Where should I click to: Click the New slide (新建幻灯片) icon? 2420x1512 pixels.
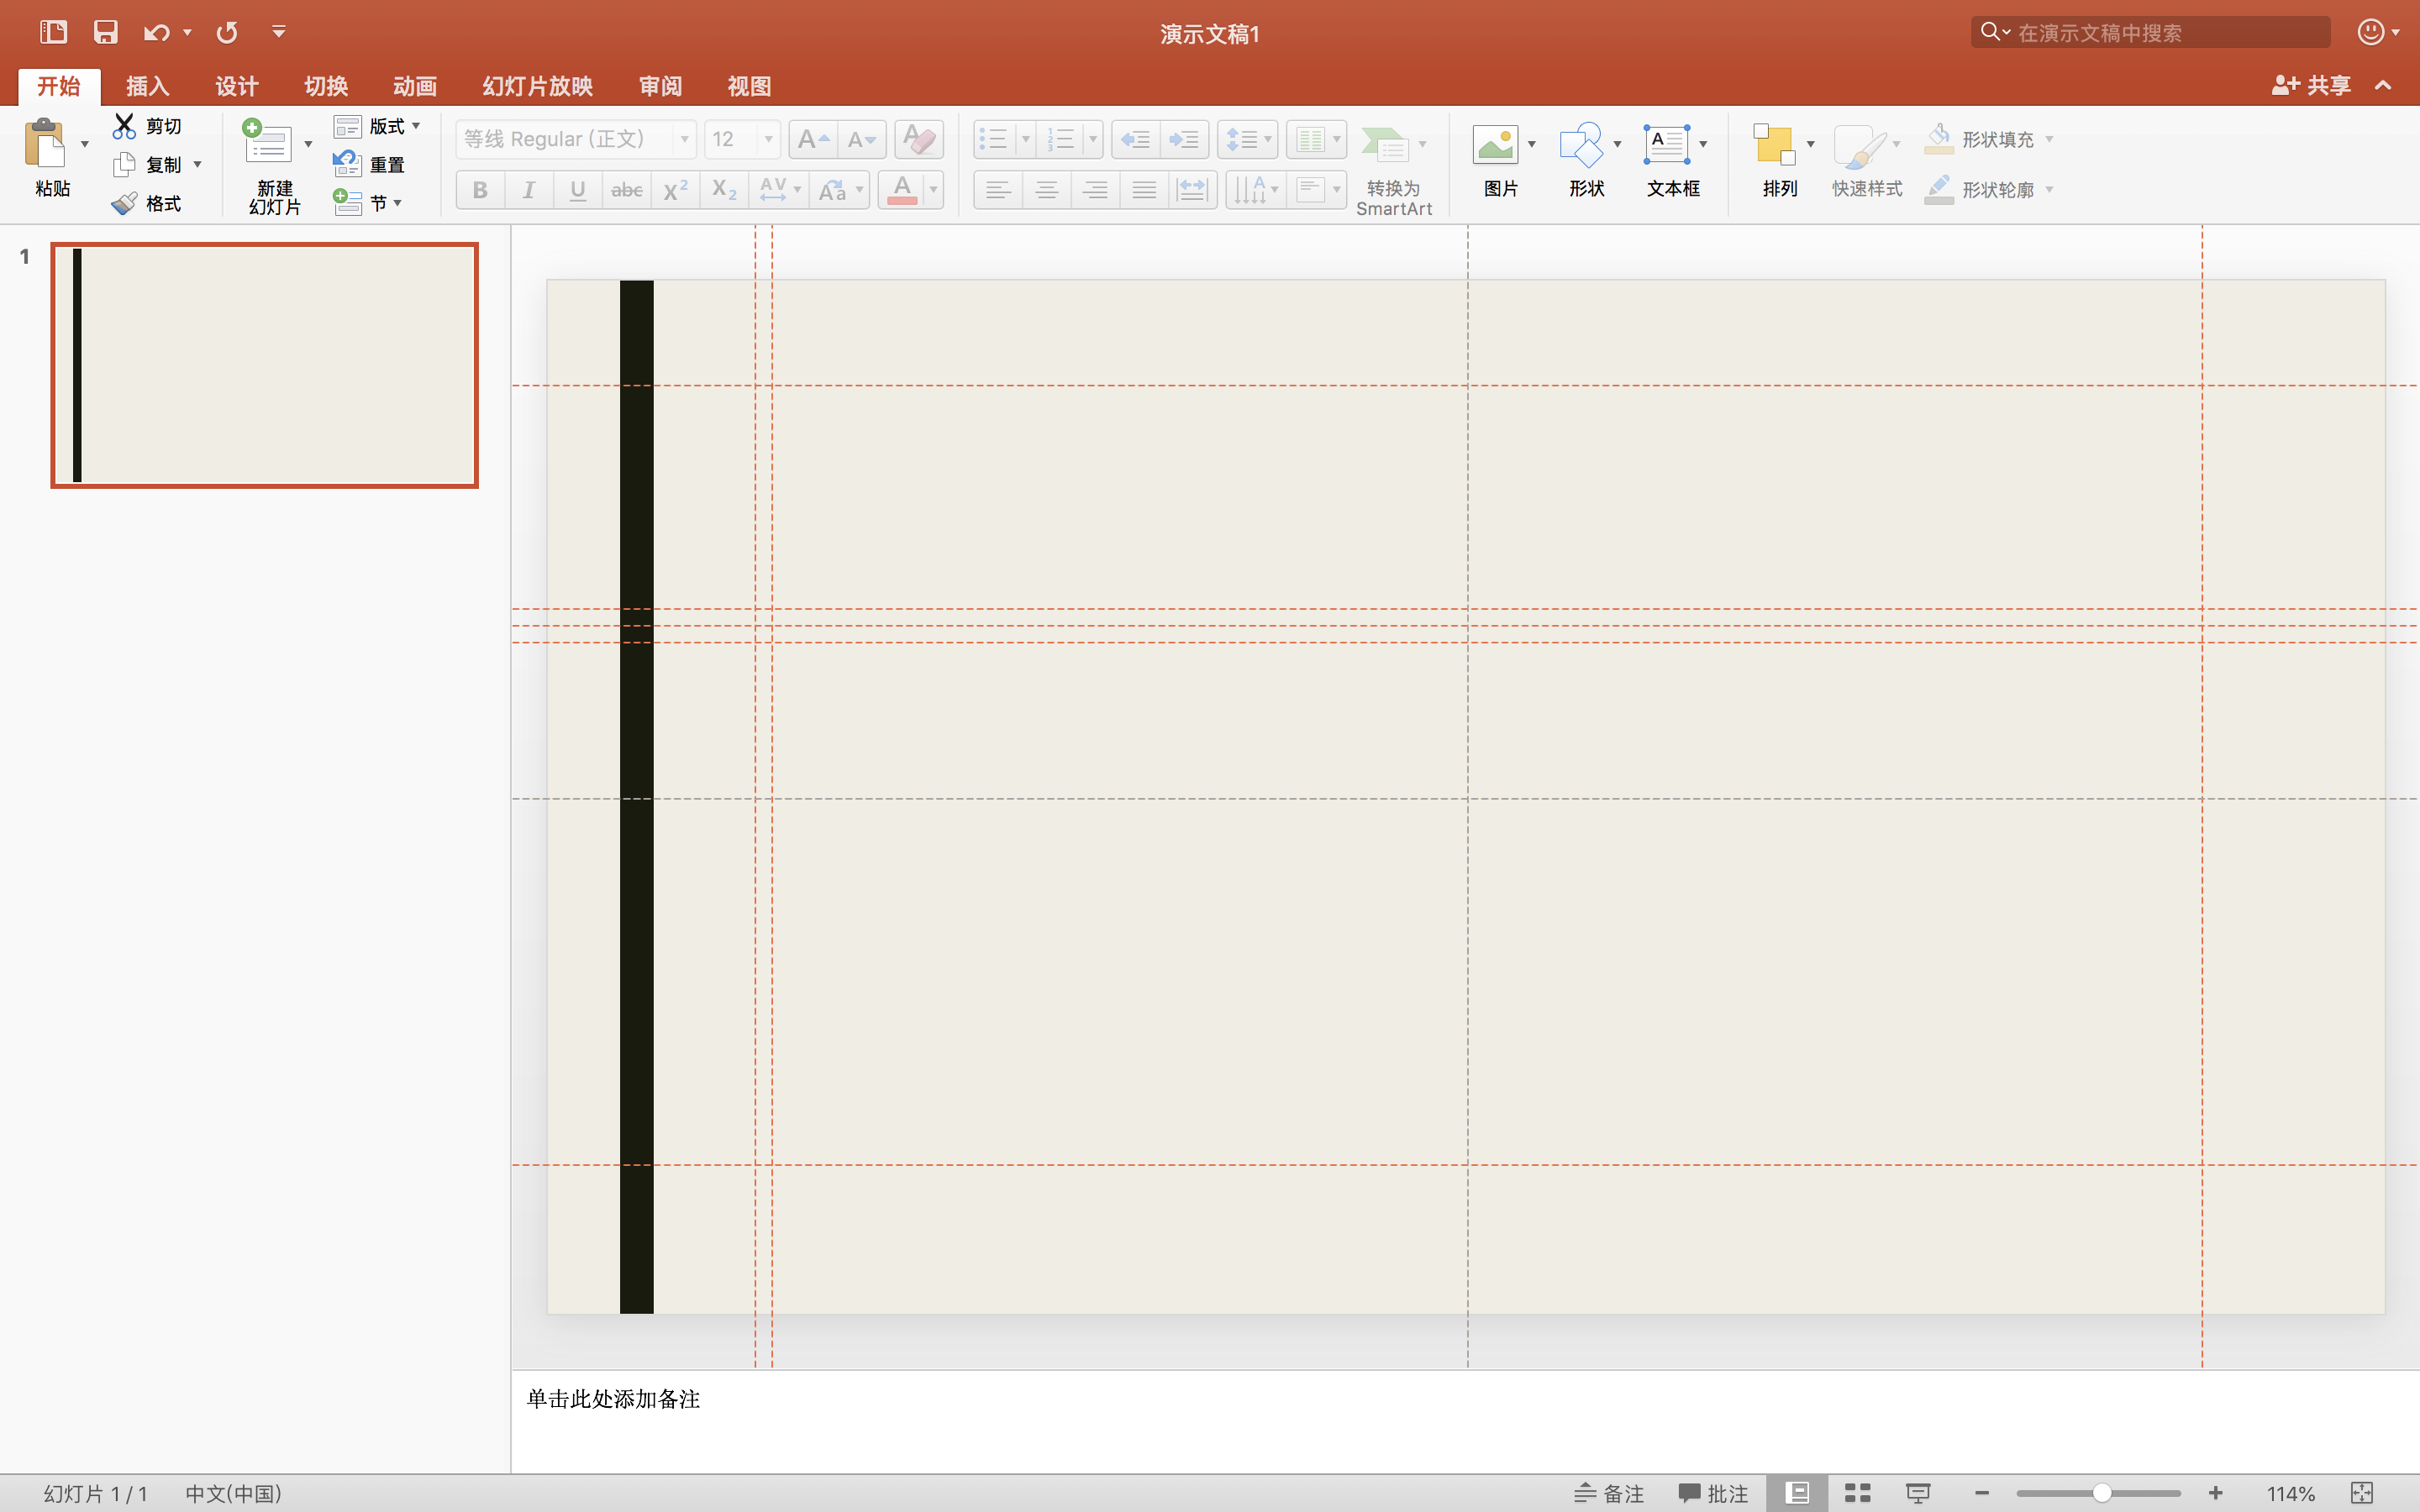coord(268,145)
